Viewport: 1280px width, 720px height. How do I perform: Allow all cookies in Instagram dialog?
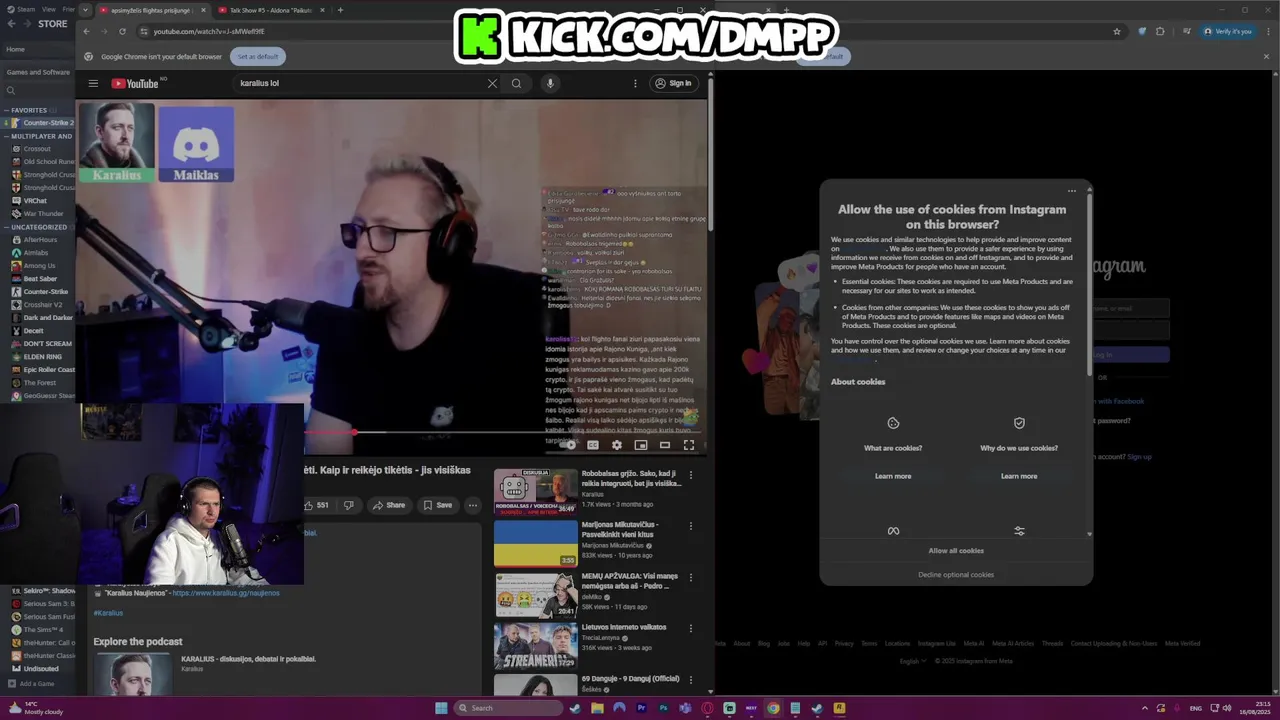tap(956, 551)
